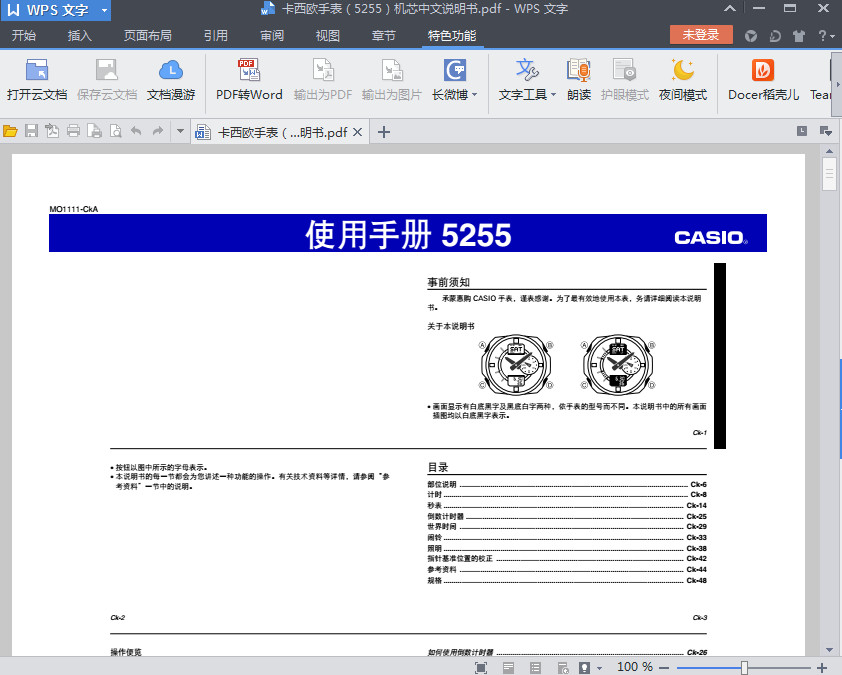Switch to outline view in status bar
Viewport: 842px width, 675px height.
pos(535,667)
